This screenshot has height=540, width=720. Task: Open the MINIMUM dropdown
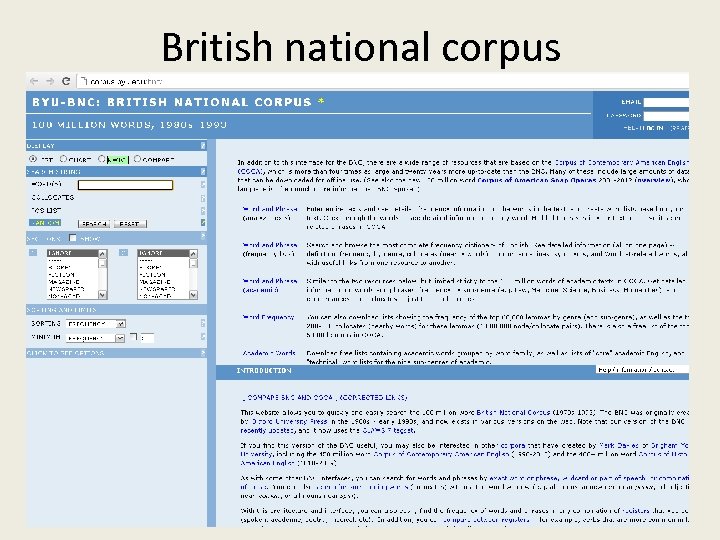point(96,338)
